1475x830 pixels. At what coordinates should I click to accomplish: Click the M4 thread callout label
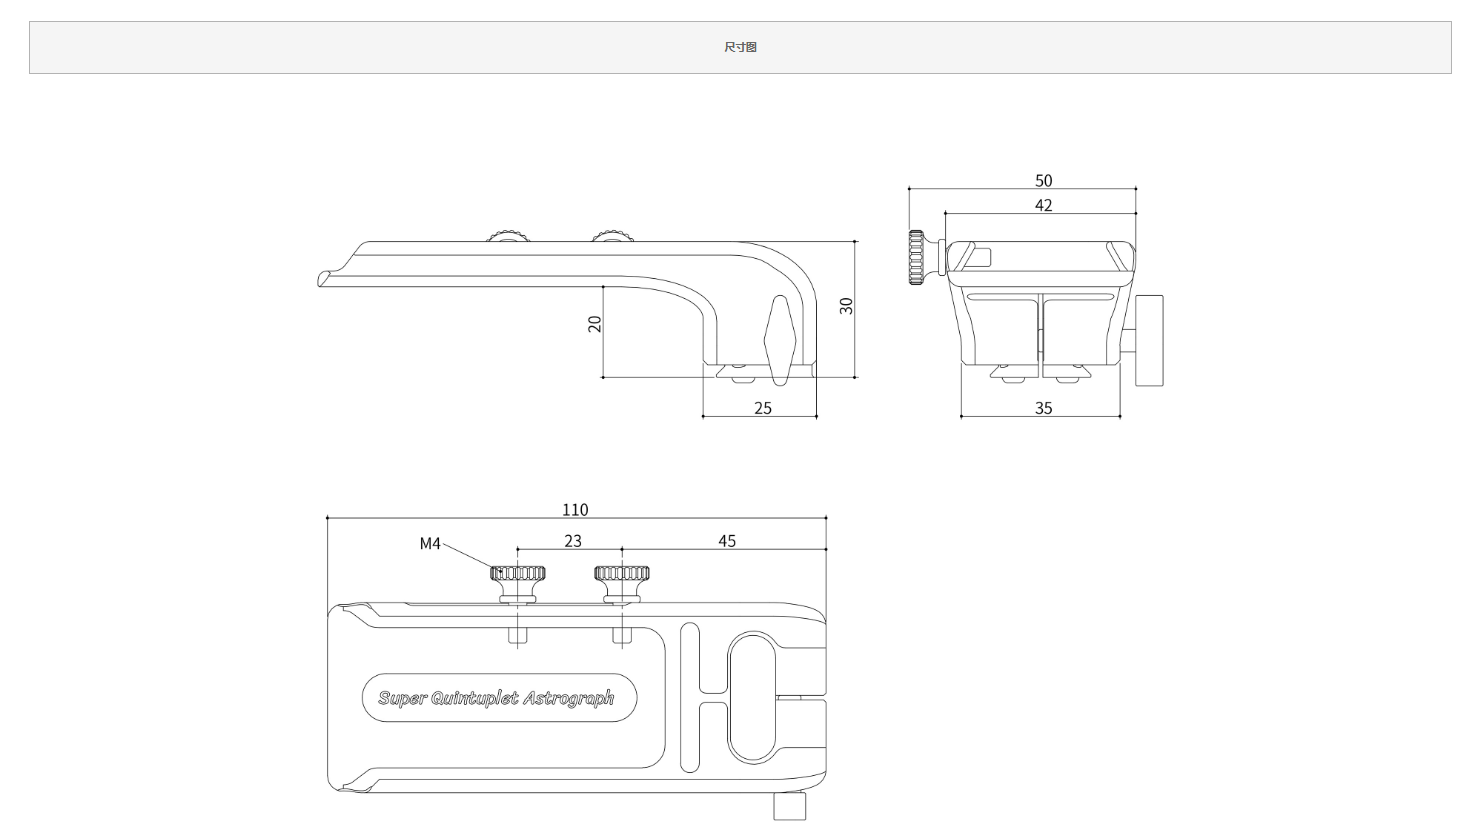(429, 543)
